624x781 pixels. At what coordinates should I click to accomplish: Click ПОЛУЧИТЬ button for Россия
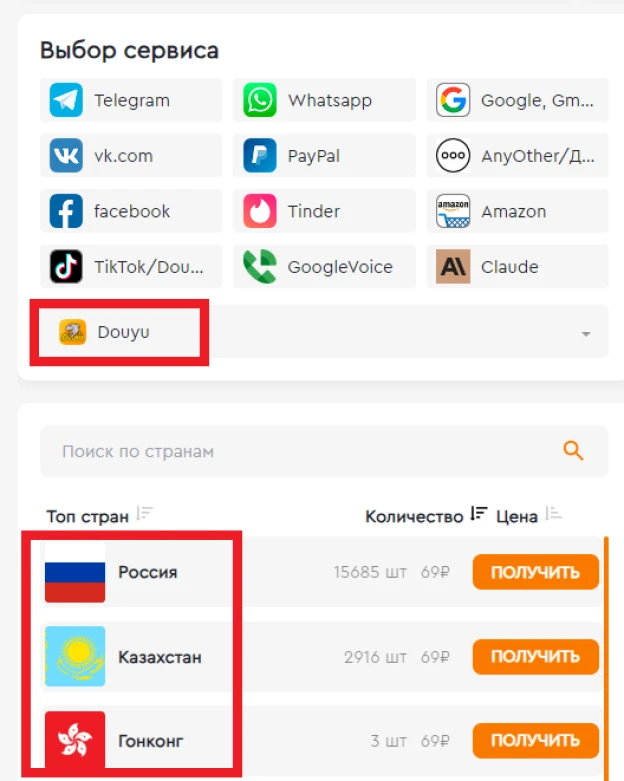tap(535, 572)
